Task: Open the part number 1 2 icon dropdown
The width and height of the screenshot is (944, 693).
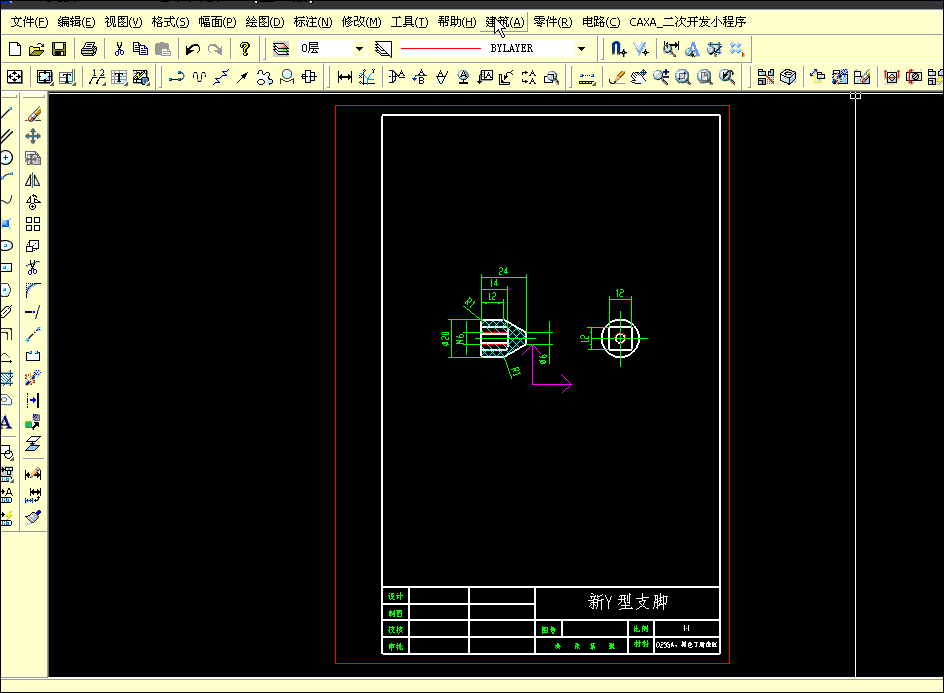Action: [97, 77]
